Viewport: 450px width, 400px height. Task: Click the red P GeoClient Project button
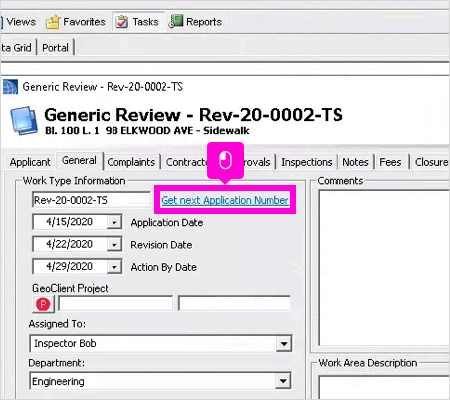pos(43,304)
